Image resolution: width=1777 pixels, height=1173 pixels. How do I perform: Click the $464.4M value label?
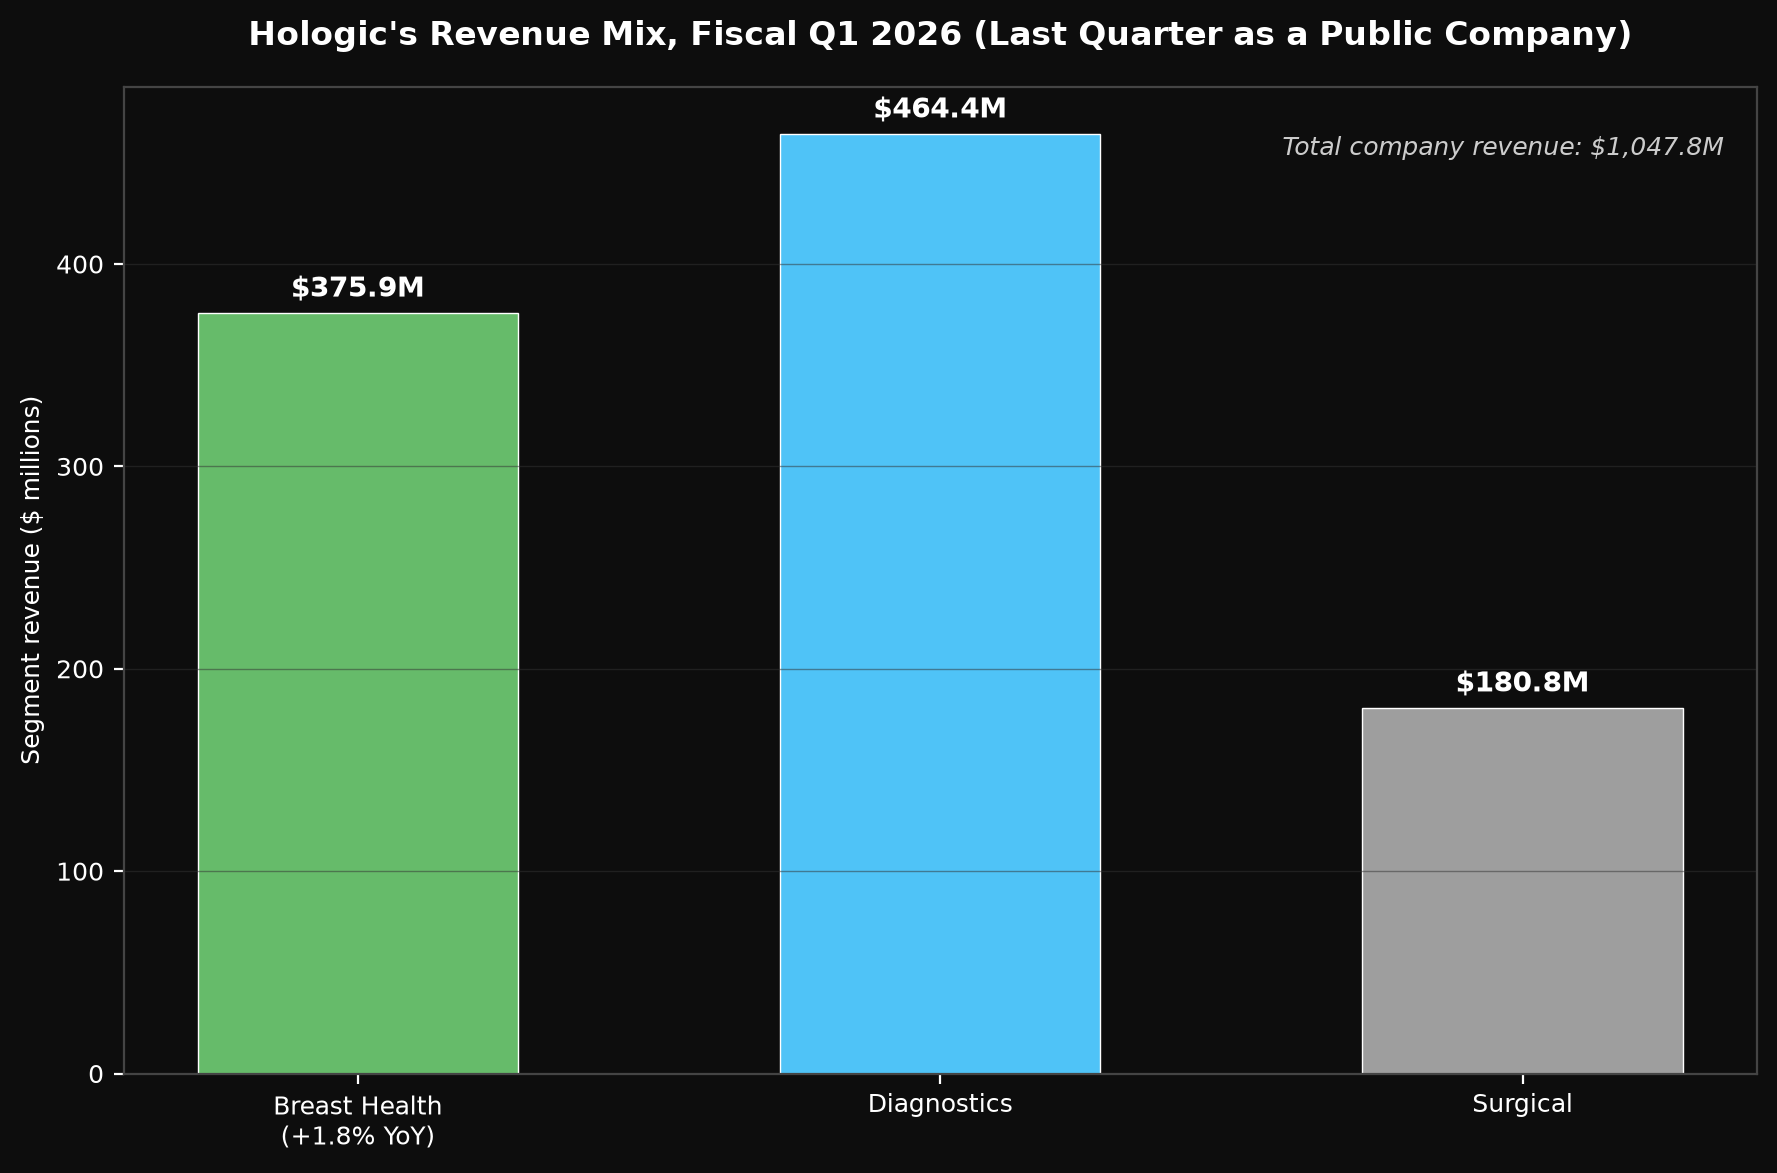pyautogui.click(x=940, y=109)
